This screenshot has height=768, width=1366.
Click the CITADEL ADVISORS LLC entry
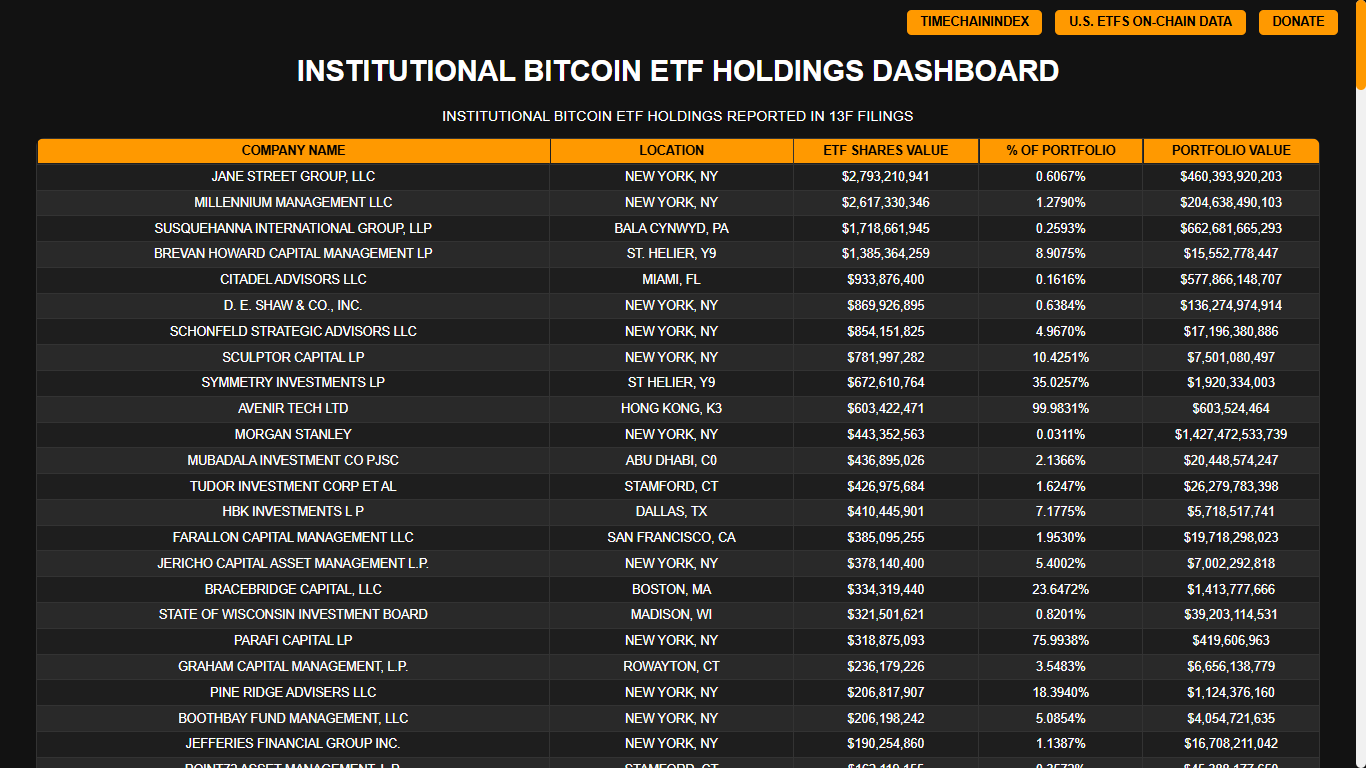pos(293,279)
